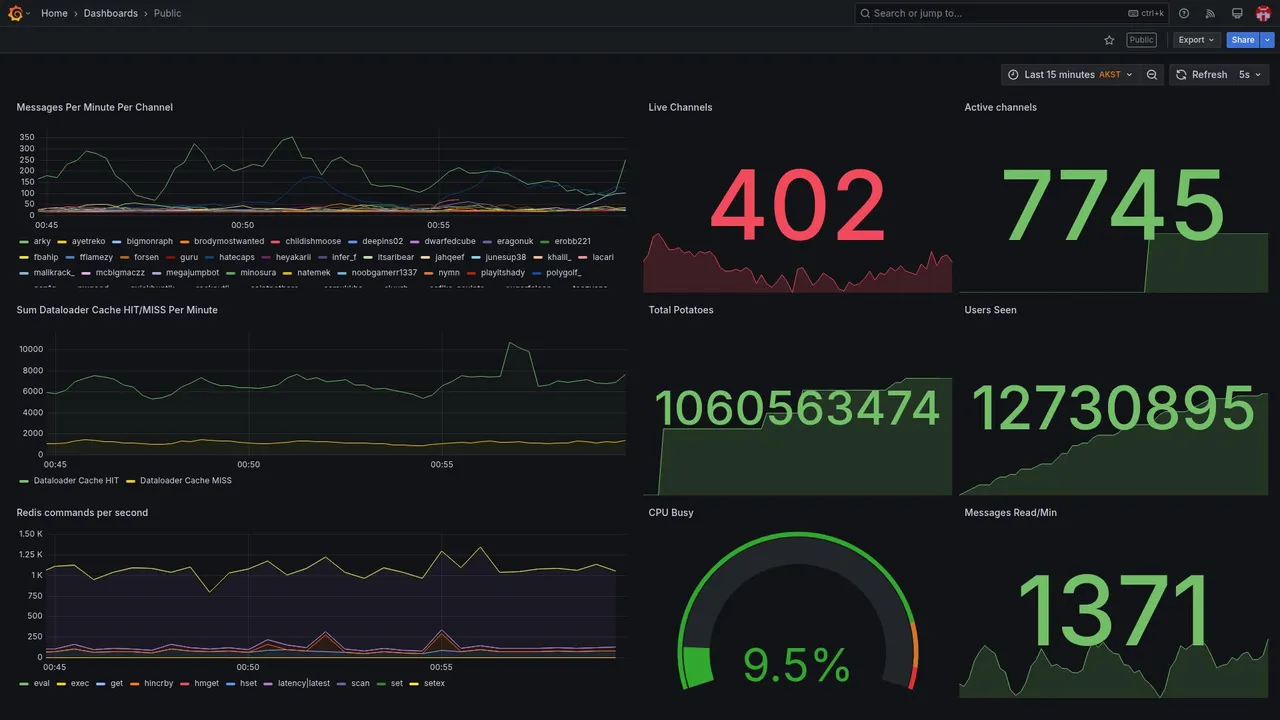This screenshot has height=720, width=1280.
Task: Select the exec entry in Redis legend
Action: coord(80,683)
